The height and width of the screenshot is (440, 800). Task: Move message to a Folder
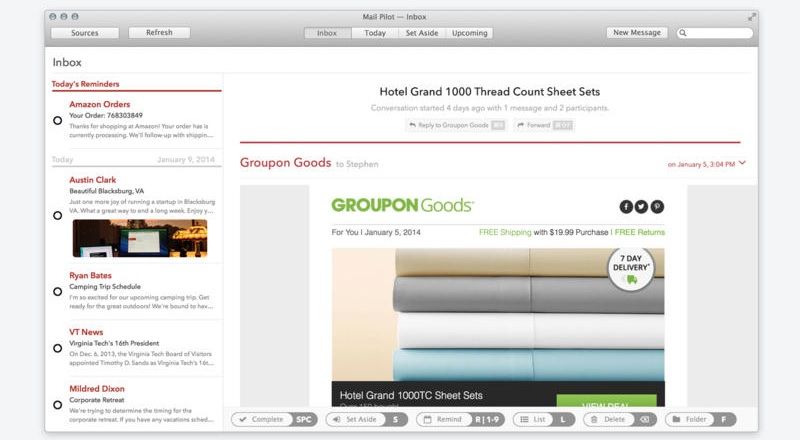[x=701, y=420]
